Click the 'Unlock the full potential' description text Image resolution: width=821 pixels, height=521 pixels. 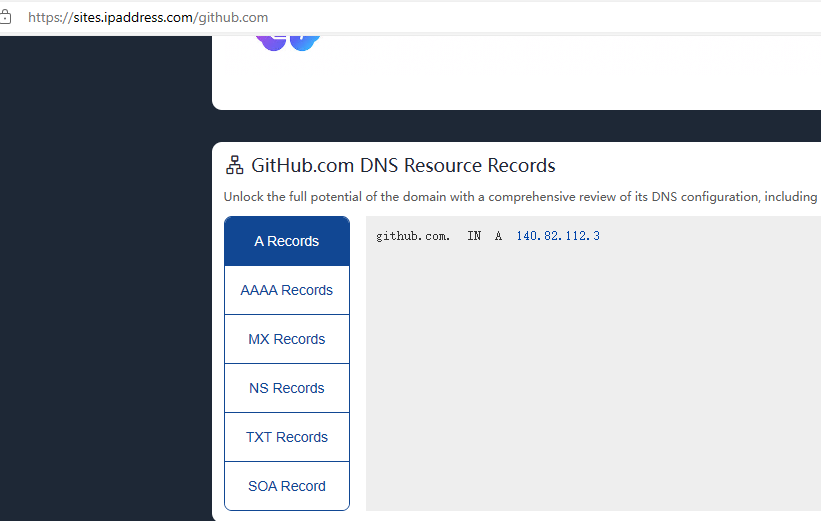[x=520, y=197]
